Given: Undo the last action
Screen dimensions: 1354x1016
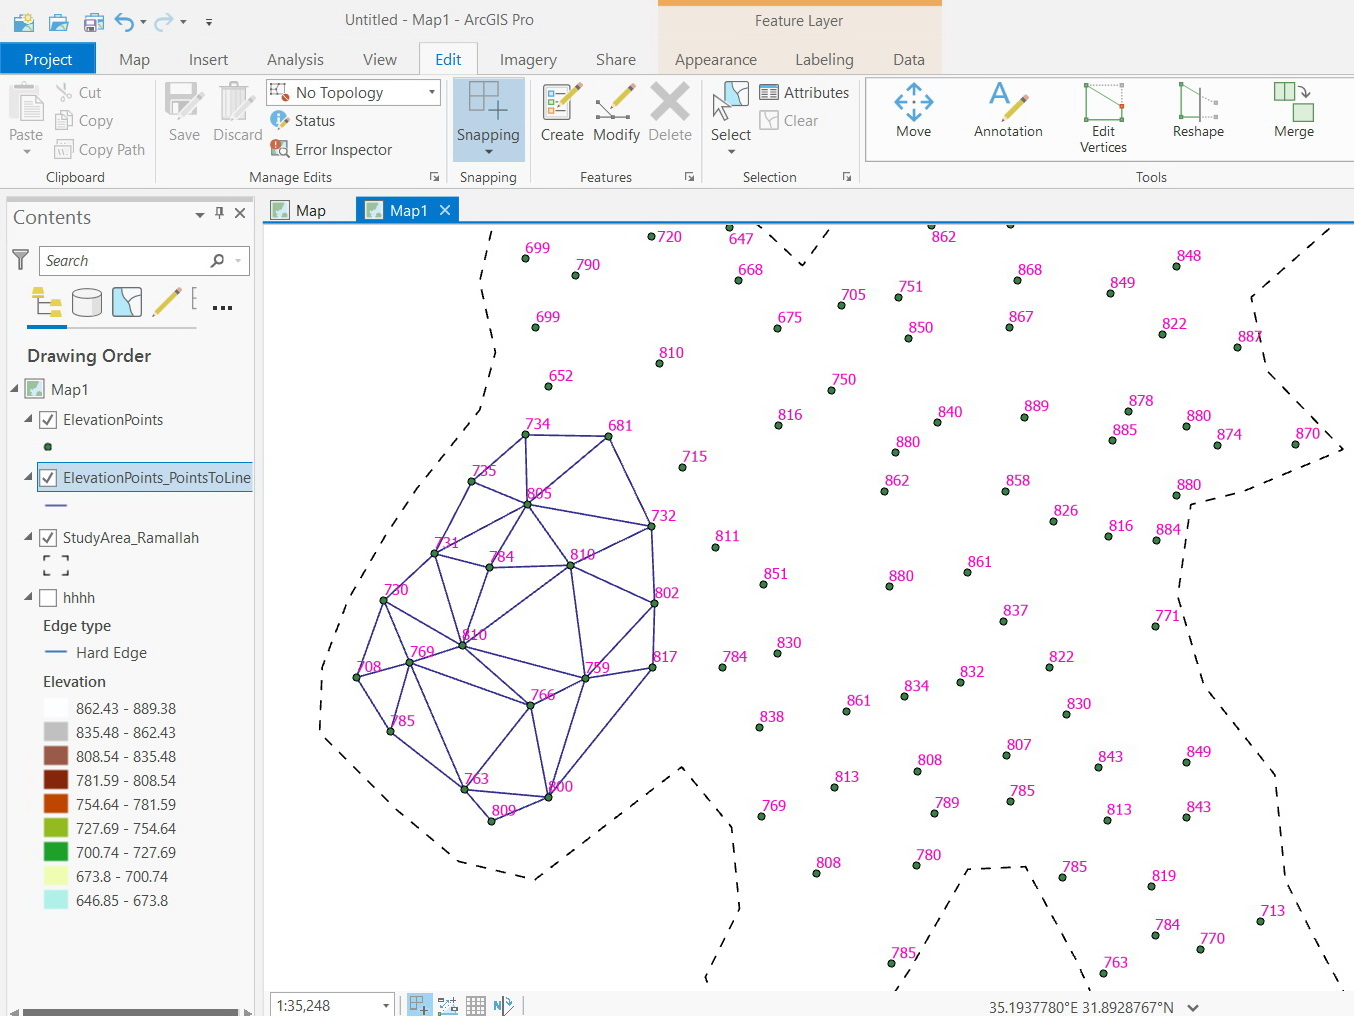Looking at the screenshot, I should tap(125, 21).
